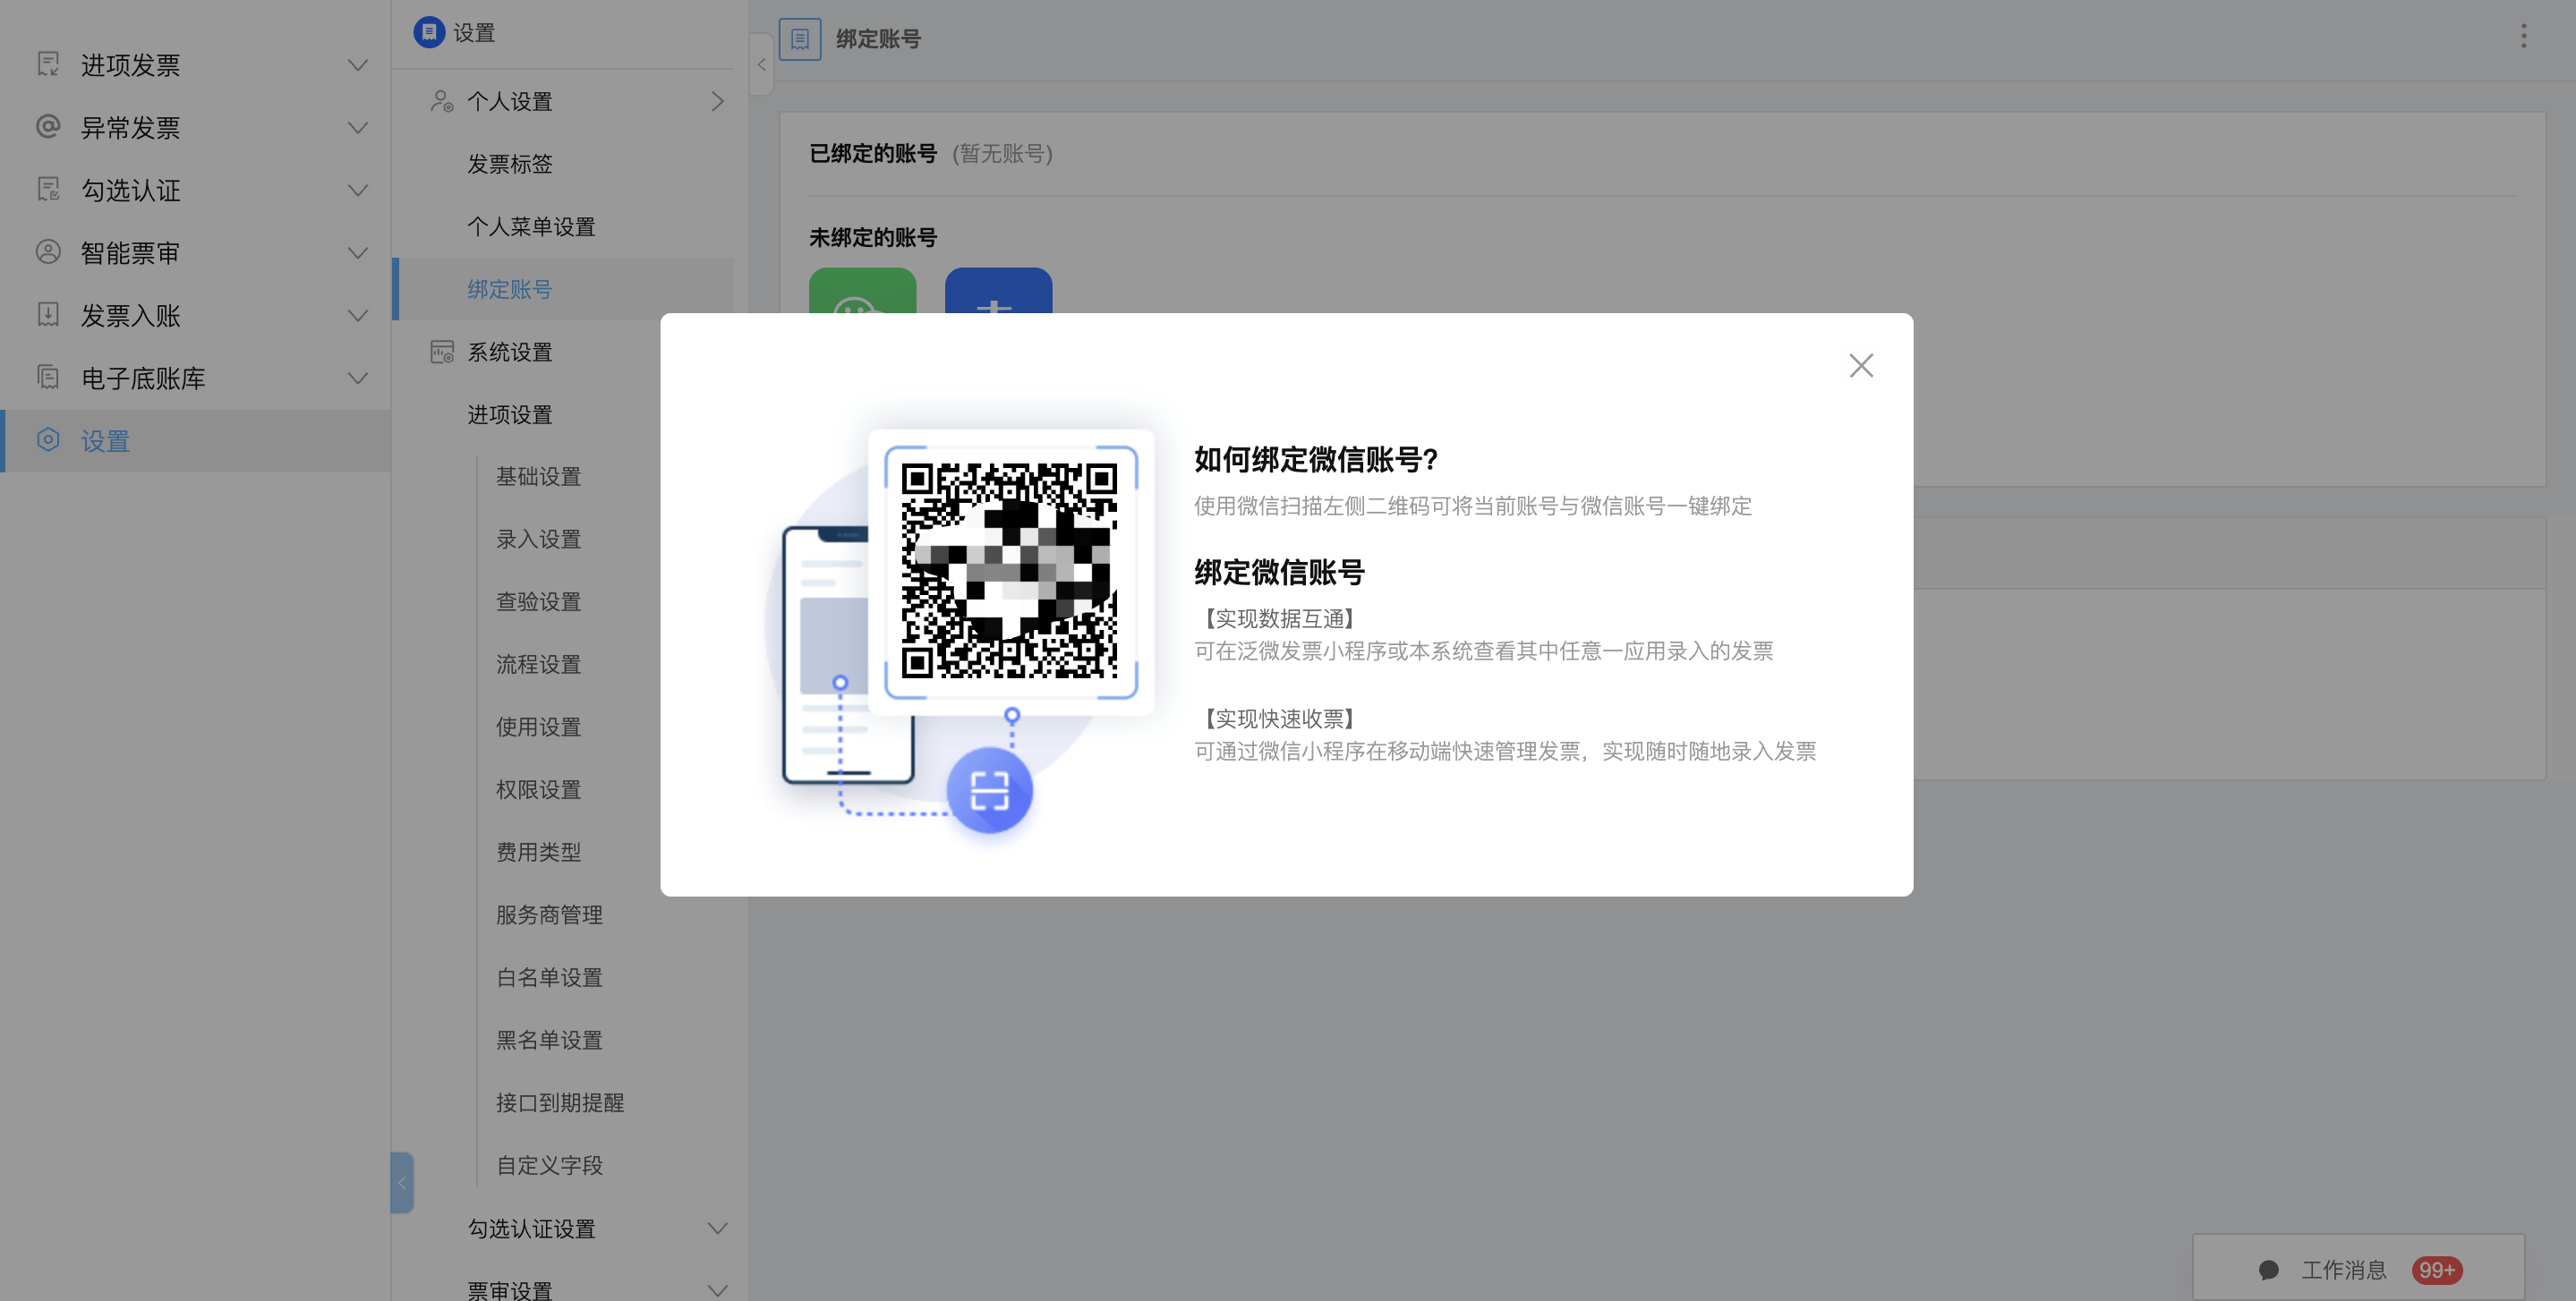Expand the 票审设置 section chevron
Screen dimensions: 2576x1301
[717, 1290]
